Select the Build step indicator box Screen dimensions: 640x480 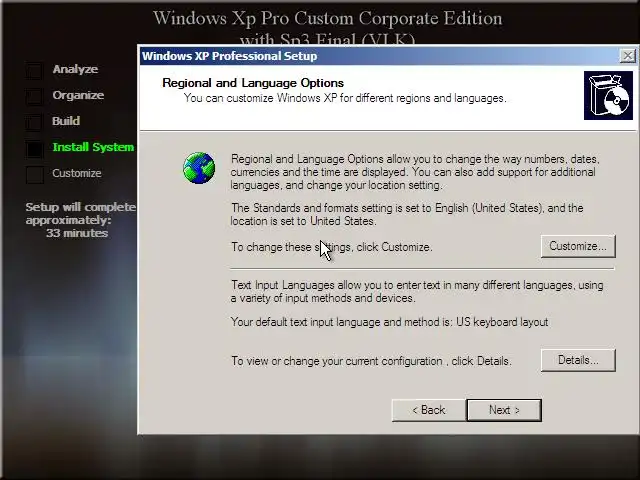tap(34, 122)
